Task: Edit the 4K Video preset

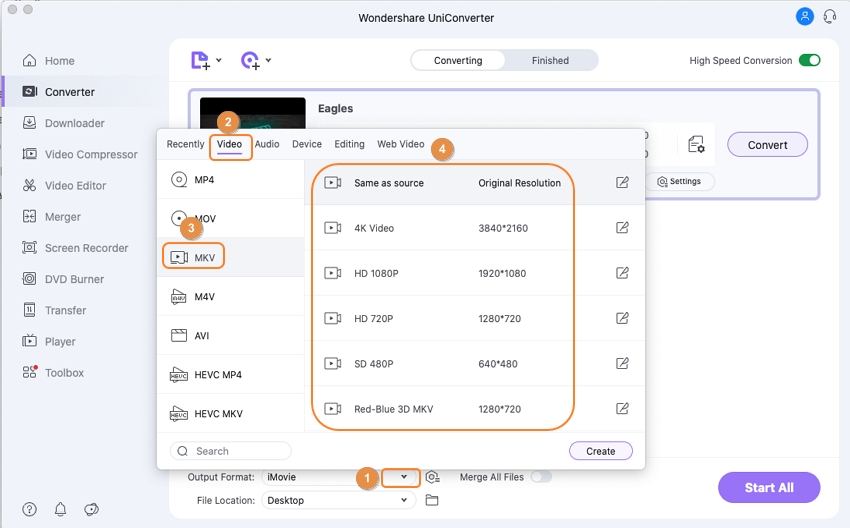Action: coord(622,228)
